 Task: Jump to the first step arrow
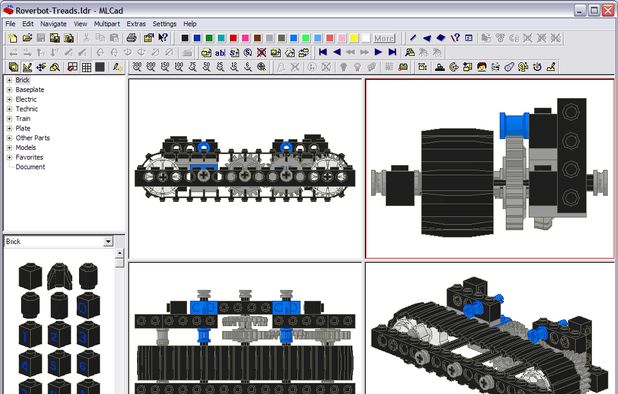tap(323, 52)
